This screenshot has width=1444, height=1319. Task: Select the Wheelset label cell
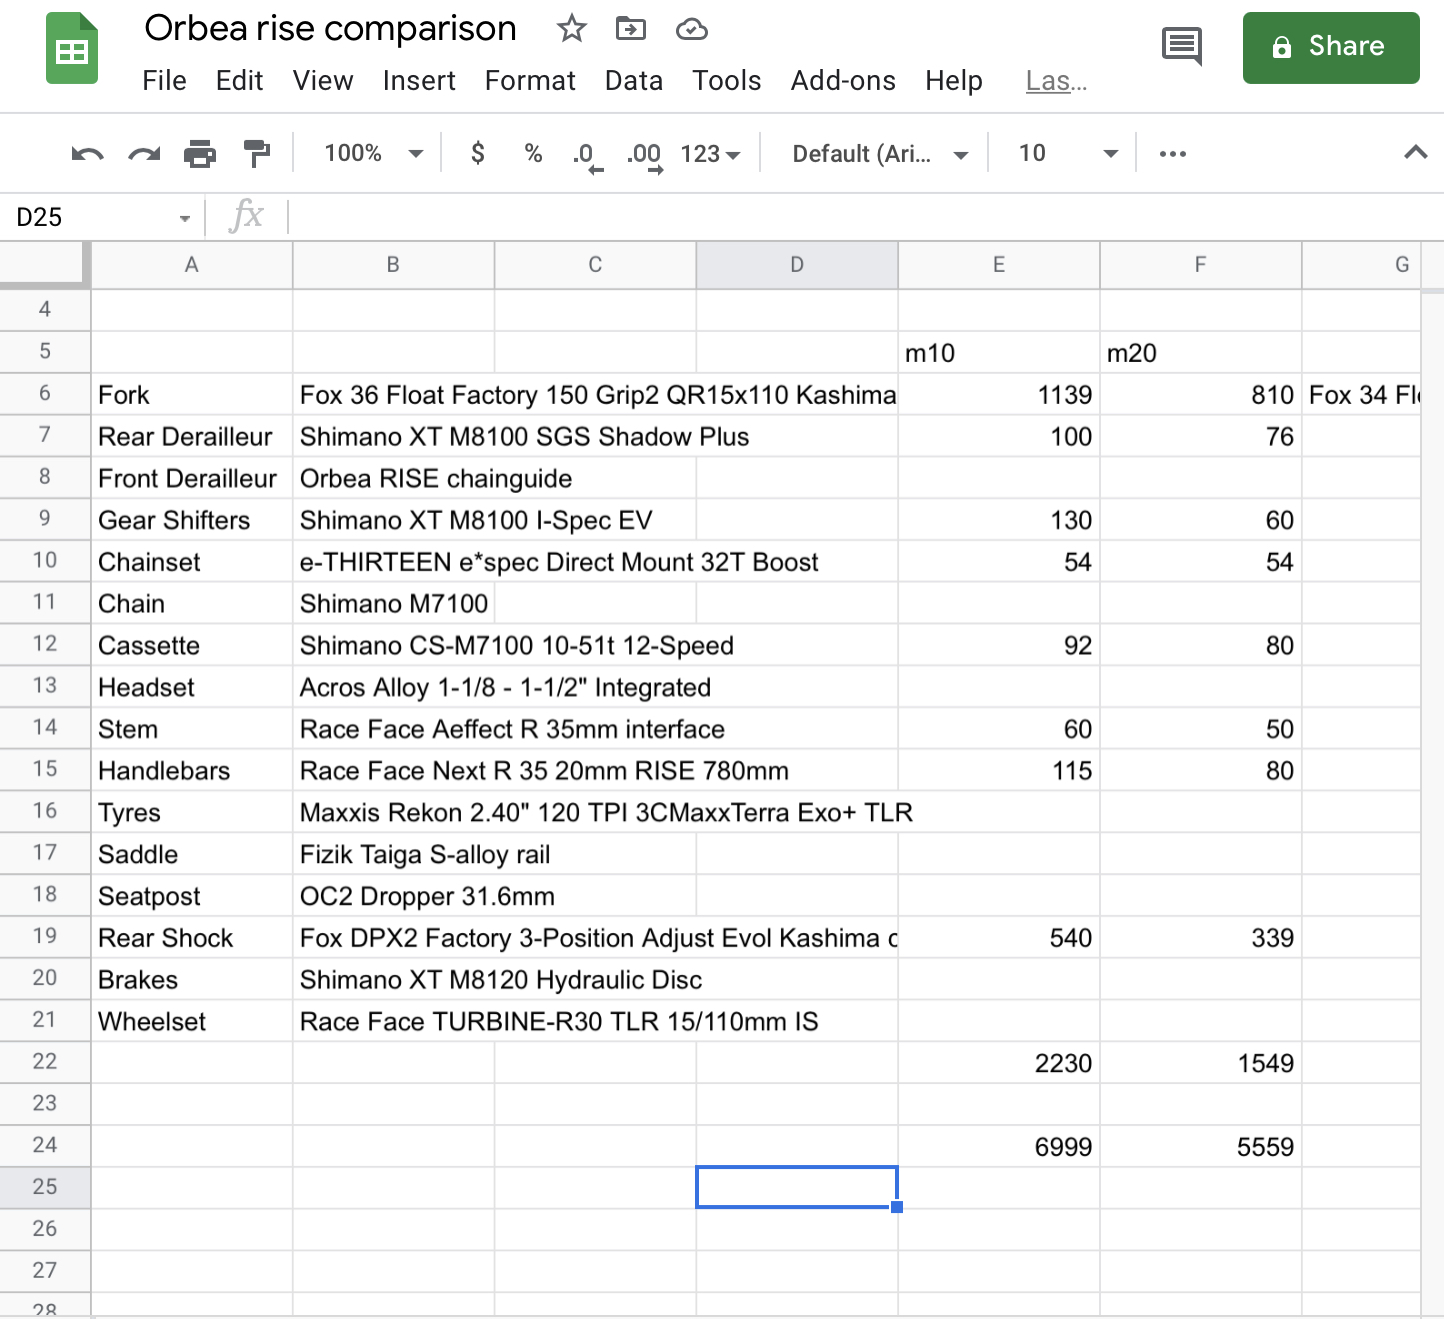click(x=192, y=1022)
